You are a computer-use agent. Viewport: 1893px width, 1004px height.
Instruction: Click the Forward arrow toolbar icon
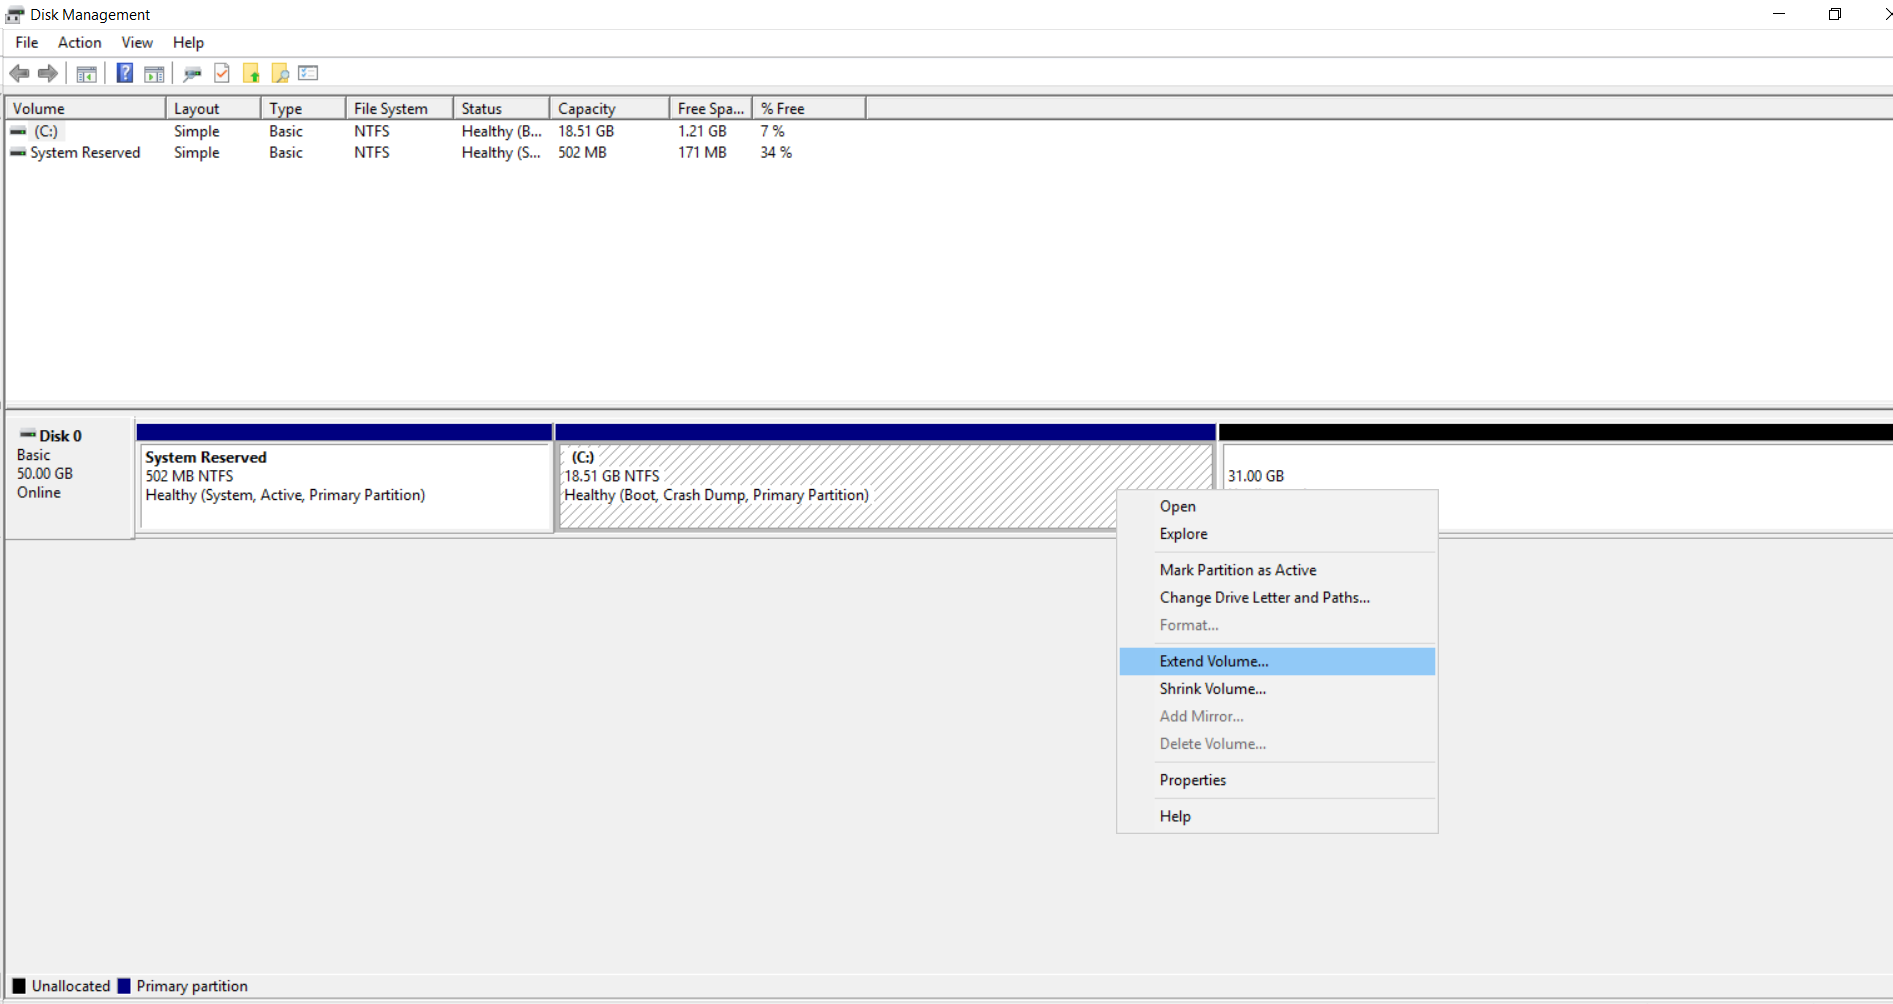[47, 73]
